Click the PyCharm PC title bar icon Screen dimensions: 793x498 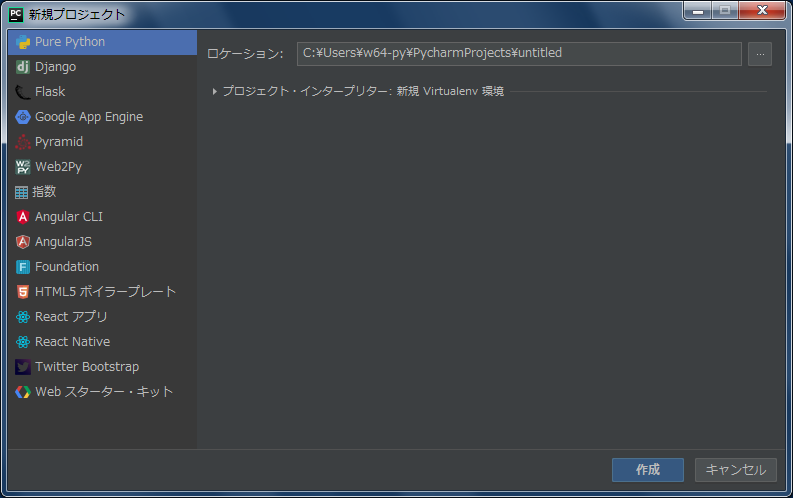click(16, 15)
